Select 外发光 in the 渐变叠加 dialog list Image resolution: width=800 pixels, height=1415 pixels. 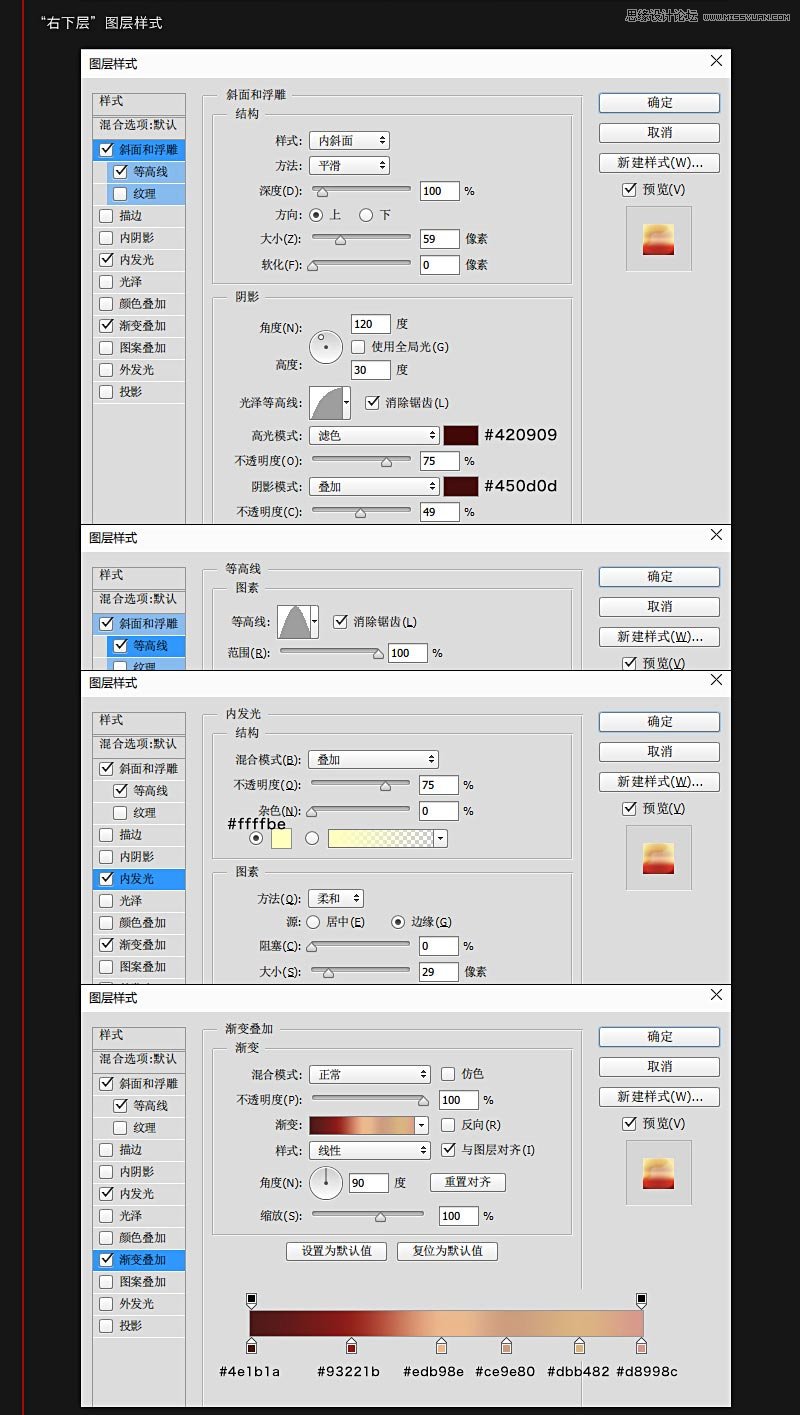[139, 1303]
